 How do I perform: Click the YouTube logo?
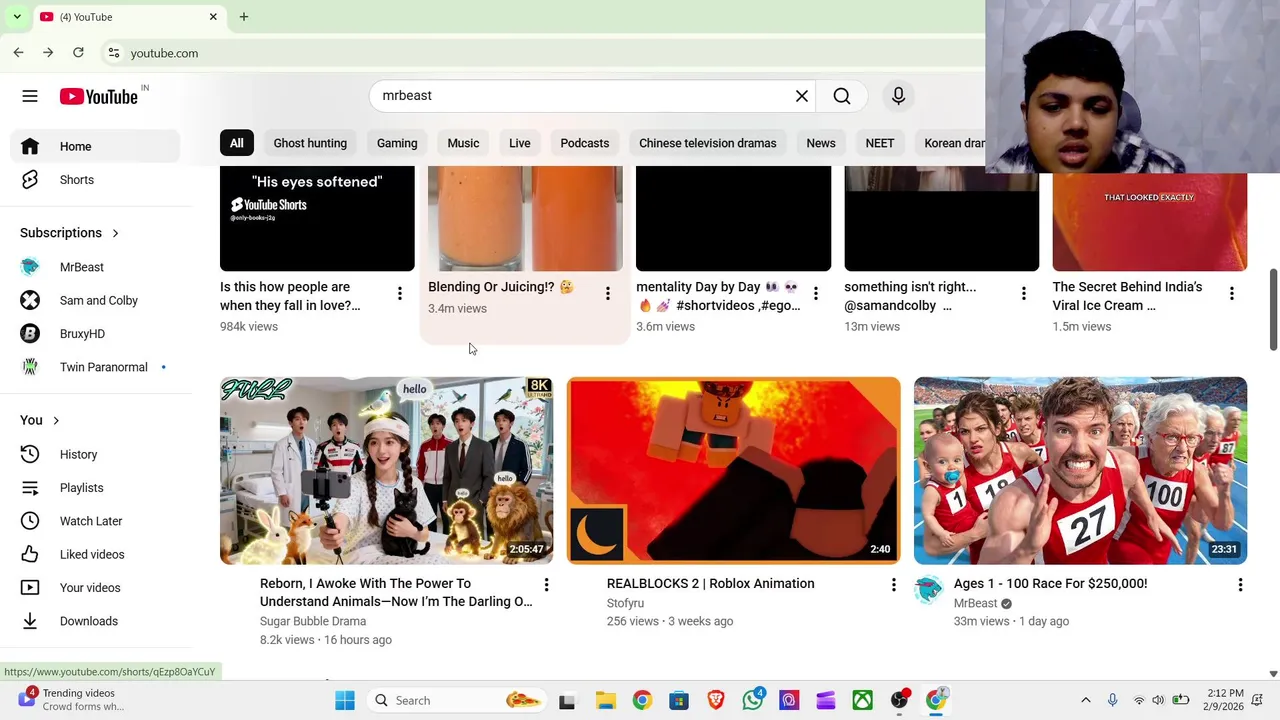click(98, 96)
